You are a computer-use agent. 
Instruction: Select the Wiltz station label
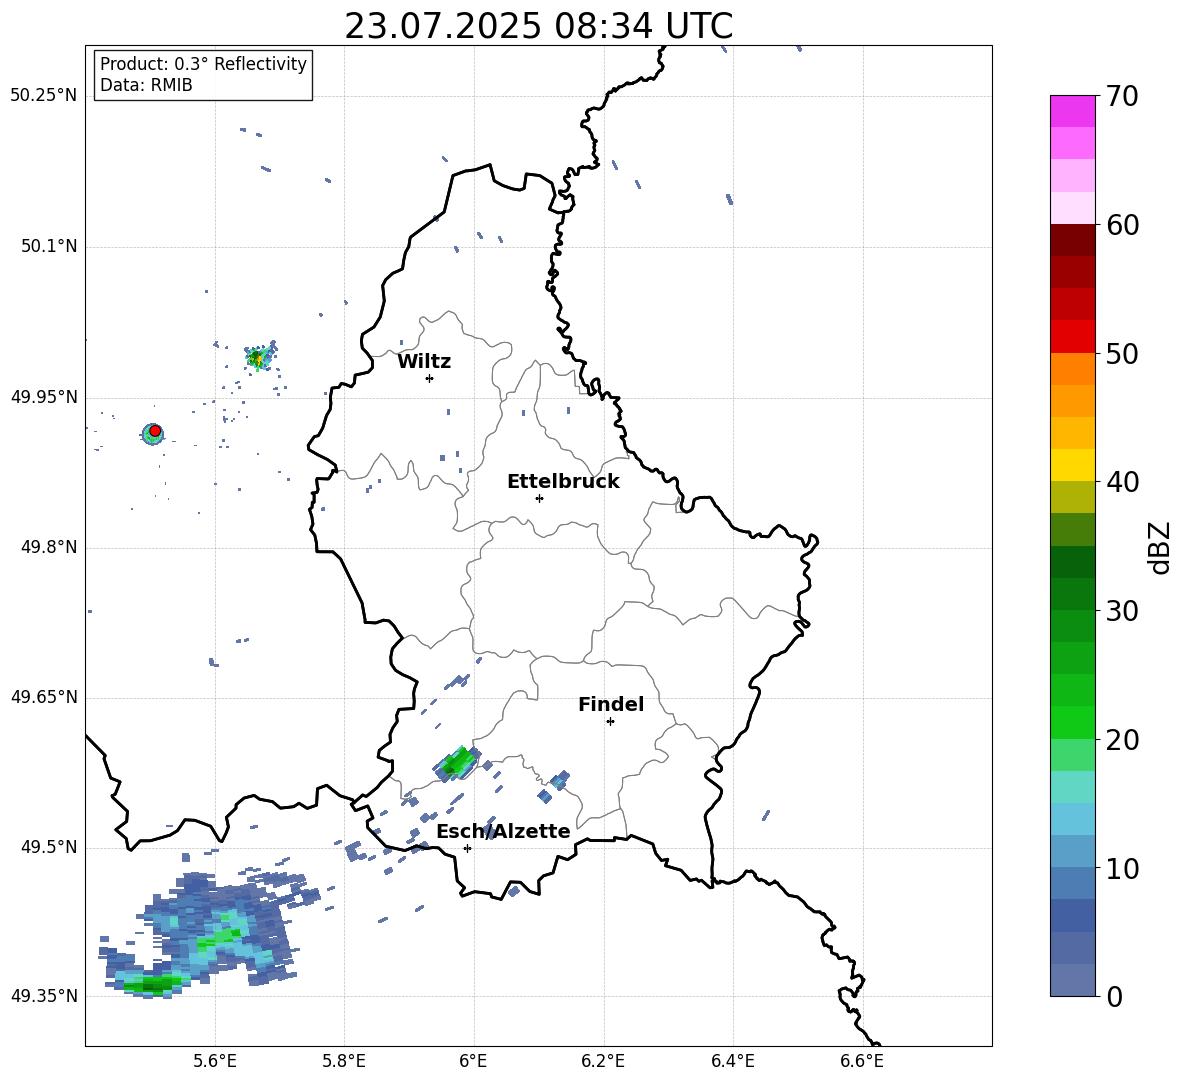(424, 362)
